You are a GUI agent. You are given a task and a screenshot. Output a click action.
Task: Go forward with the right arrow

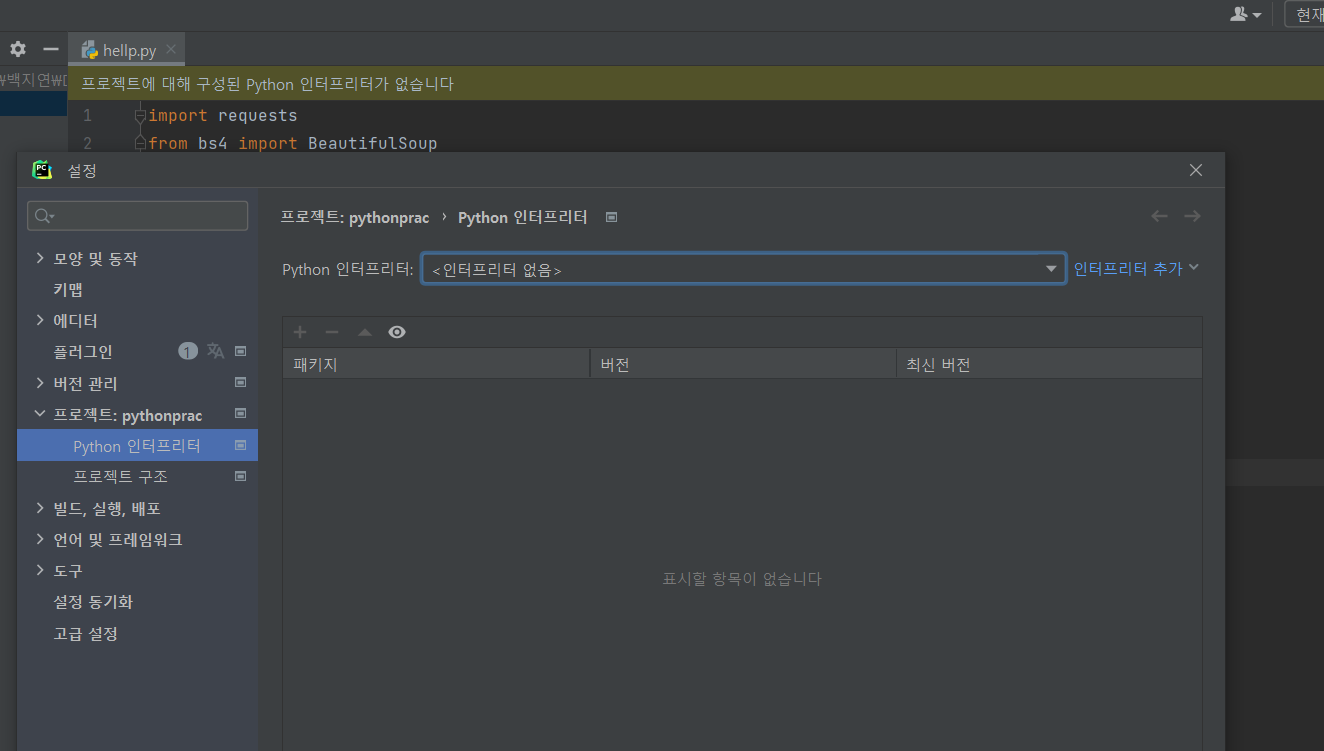click(x=1192, y=216)
